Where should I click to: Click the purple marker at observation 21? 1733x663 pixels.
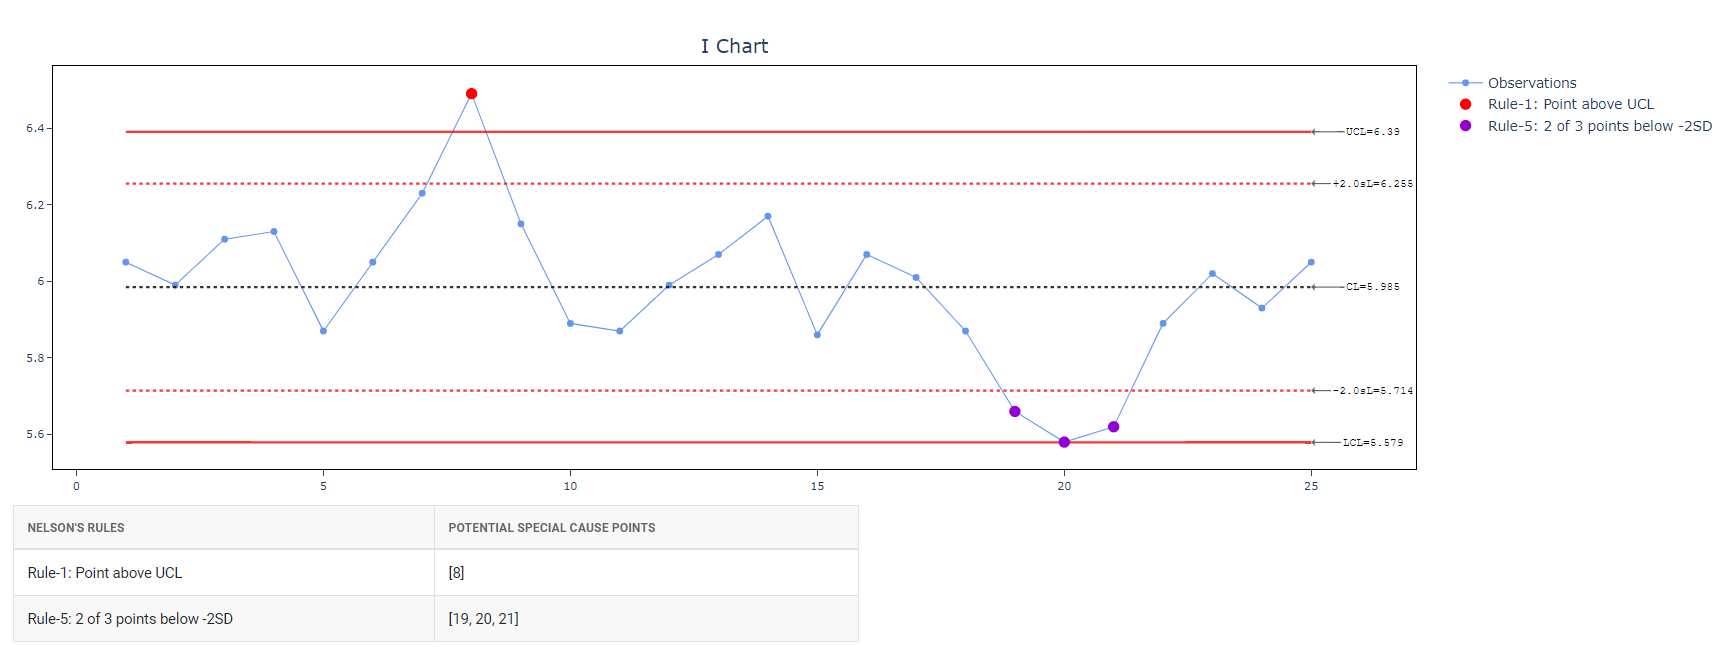(1113, 427)
